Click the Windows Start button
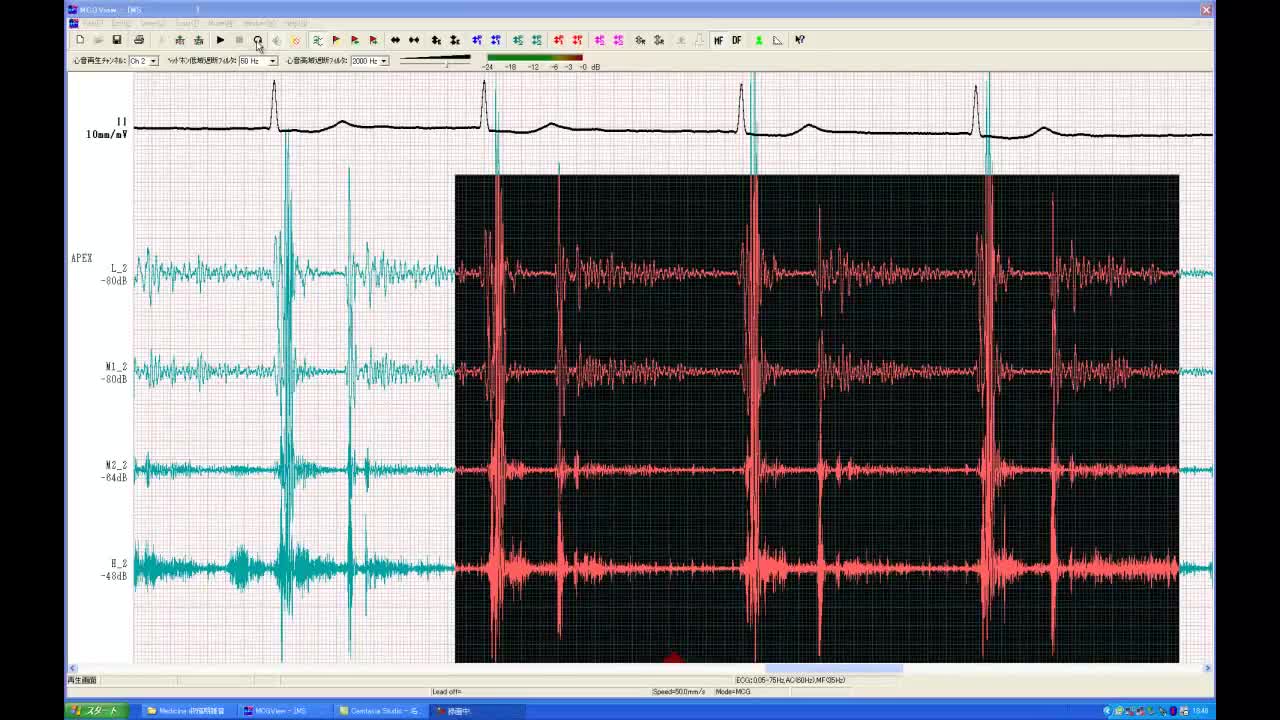Screen dimensions: 1280x720 click(x=97, y=711)
